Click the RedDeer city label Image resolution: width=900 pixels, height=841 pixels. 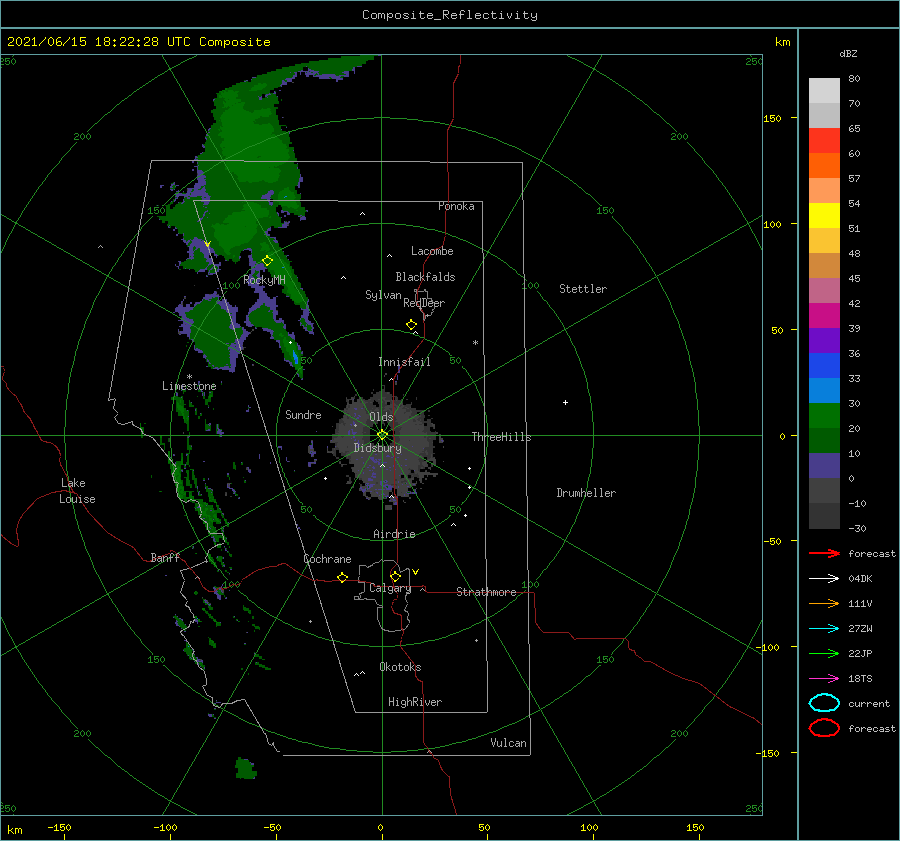(x=424, y=303)
